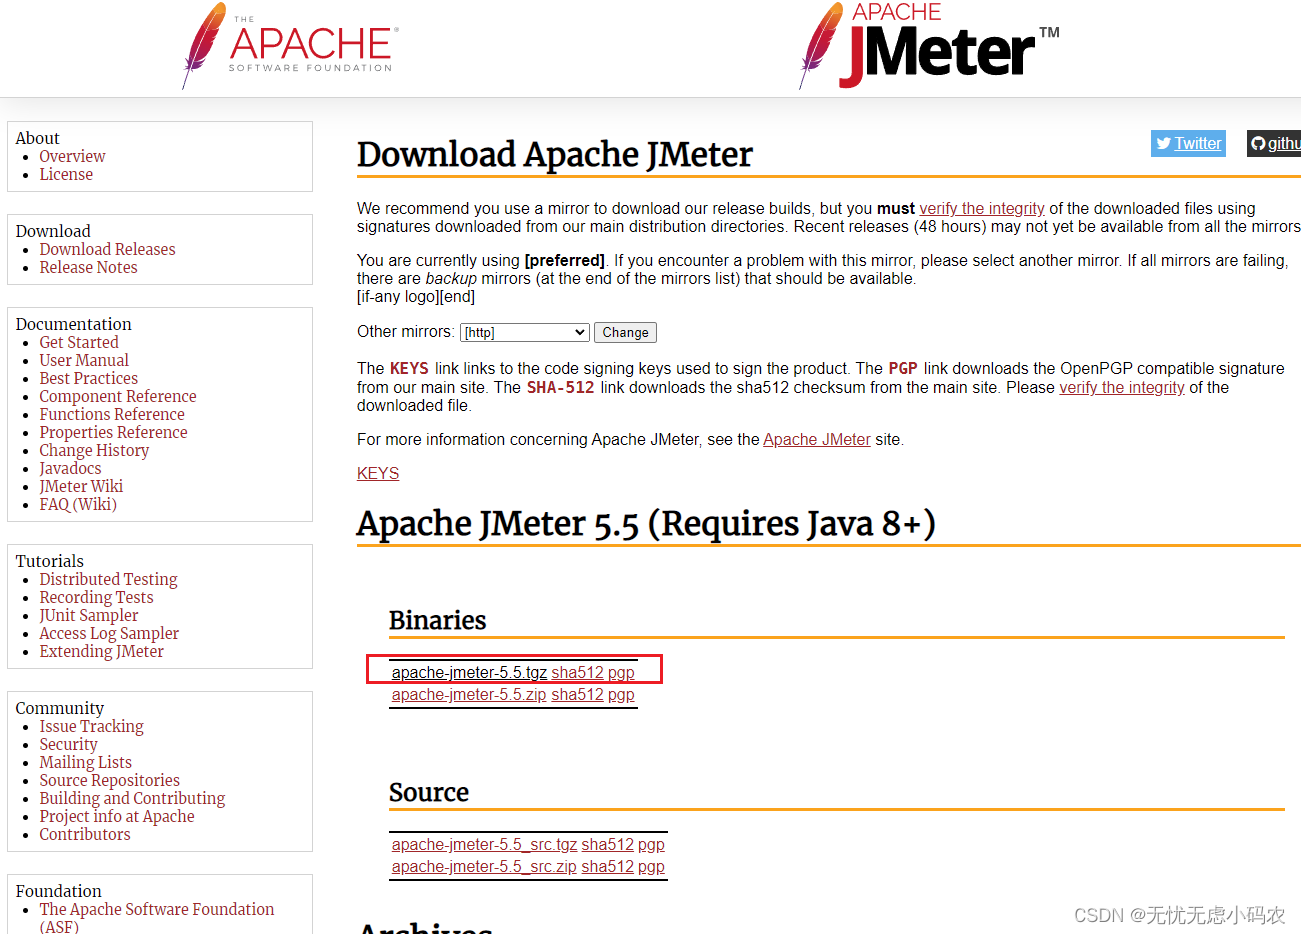
Task: Click the Change mirror button
Action: pos(625,332)
